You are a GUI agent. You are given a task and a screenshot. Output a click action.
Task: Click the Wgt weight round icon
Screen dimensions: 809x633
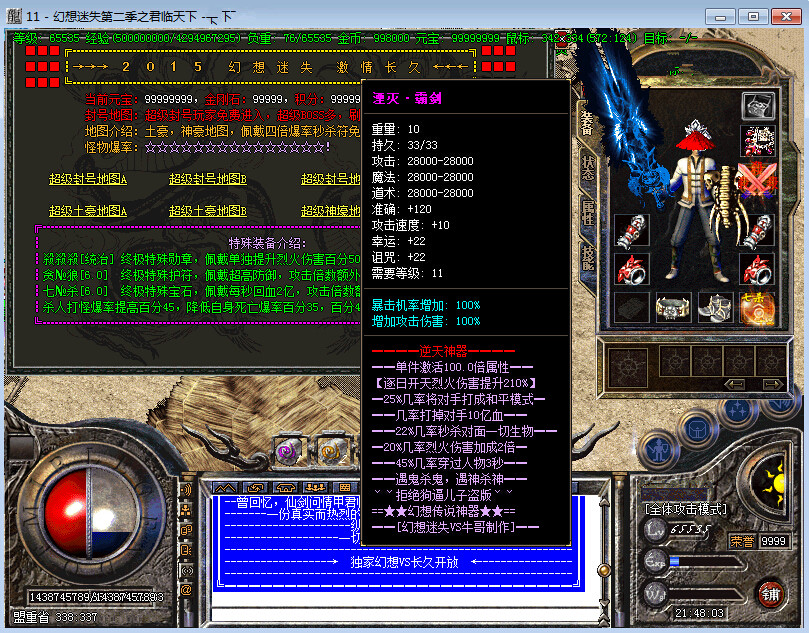(655, 593)
